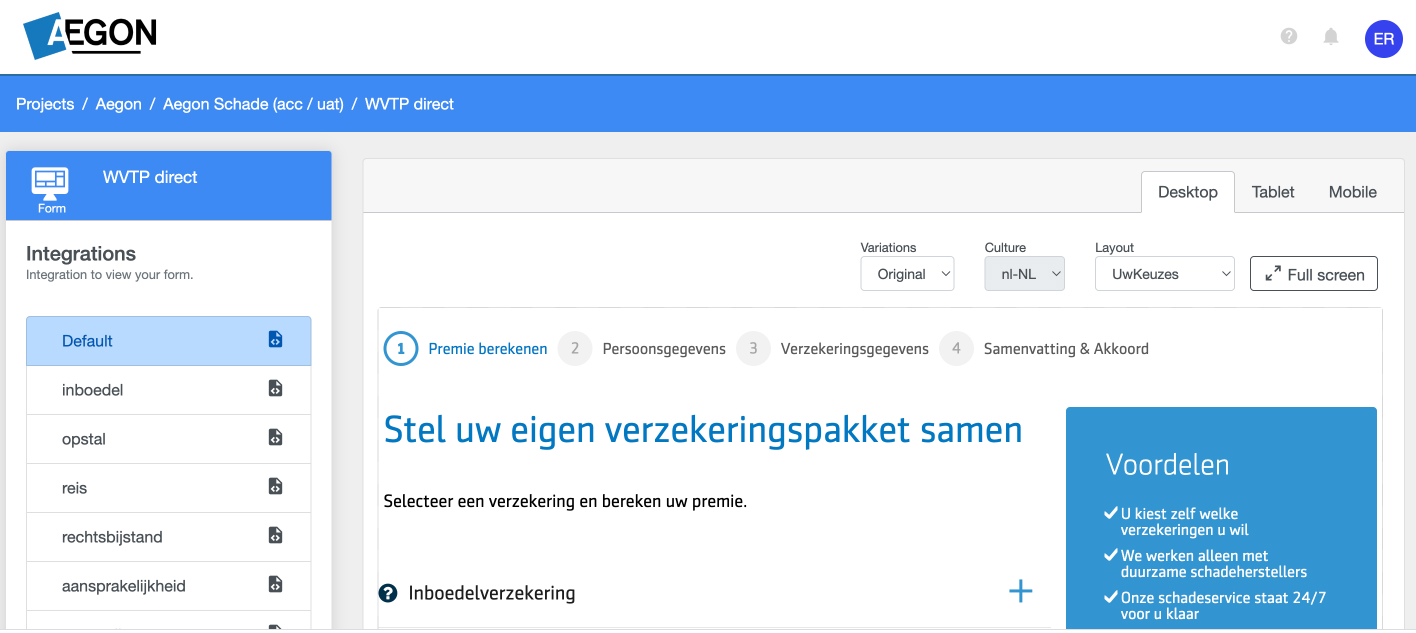Click the code file icon for opstal

(275, 438)
